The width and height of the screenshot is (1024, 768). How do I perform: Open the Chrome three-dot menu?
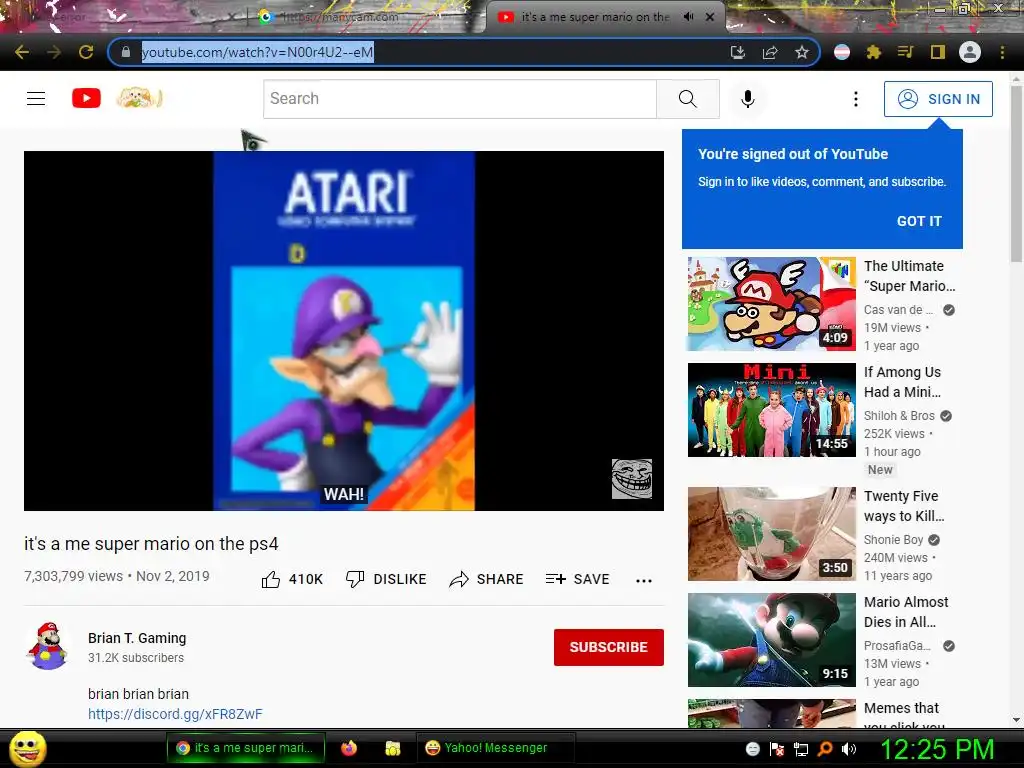[x=1002, y=52]
